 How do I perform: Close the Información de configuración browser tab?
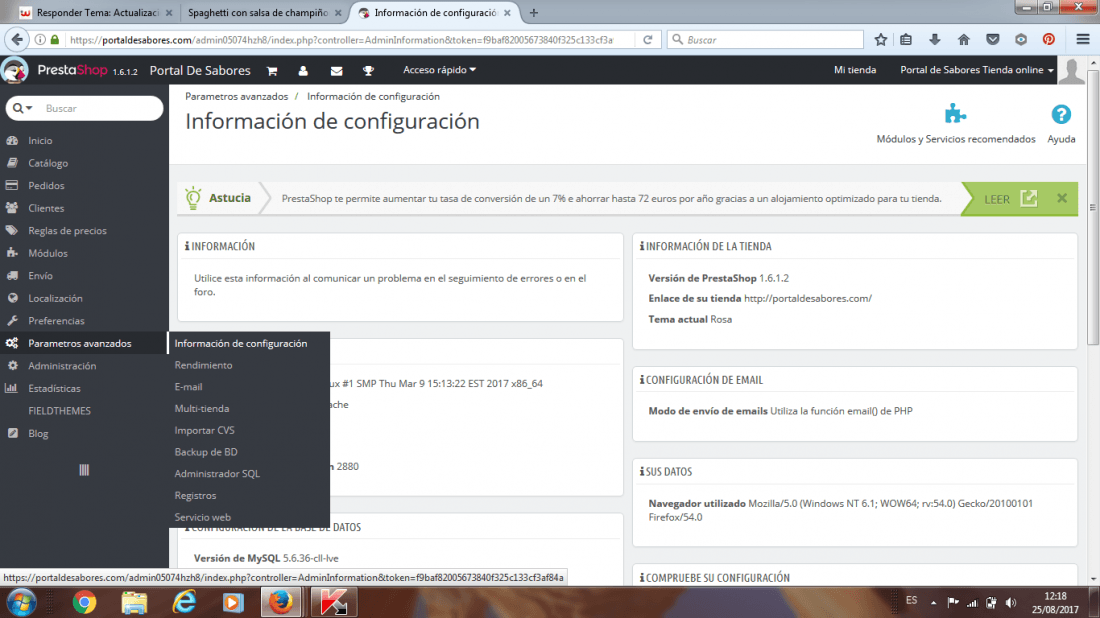[507, 13]
